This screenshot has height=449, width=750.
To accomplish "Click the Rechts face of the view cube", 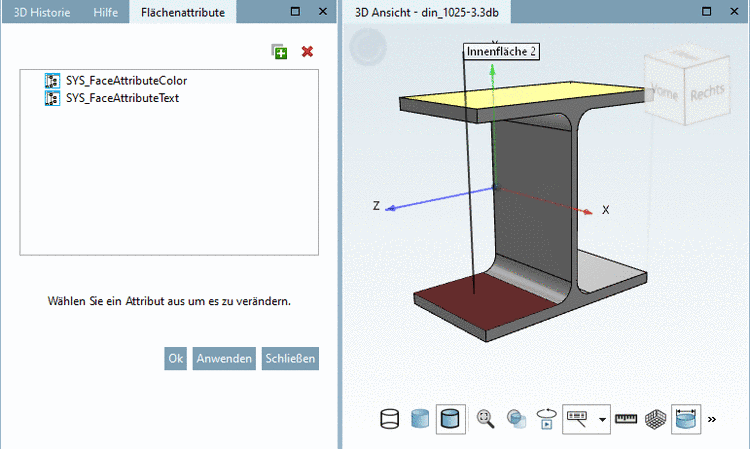I will pyautogui.click(x=708, y=92).
